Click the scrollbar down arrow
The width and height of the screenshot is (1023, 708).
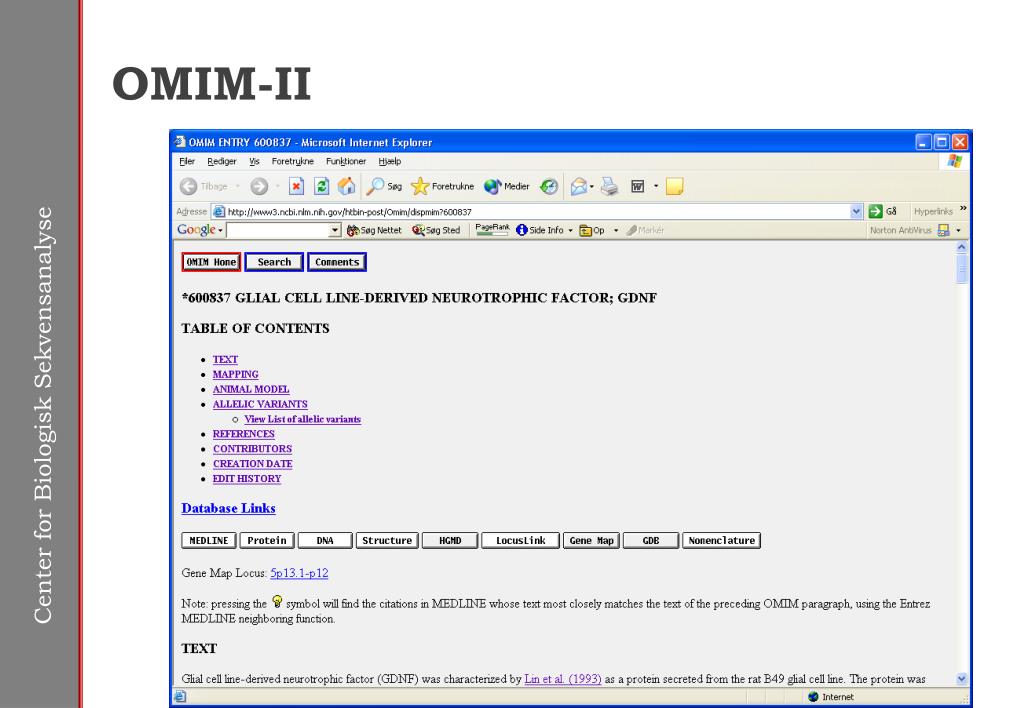[961, 679]
